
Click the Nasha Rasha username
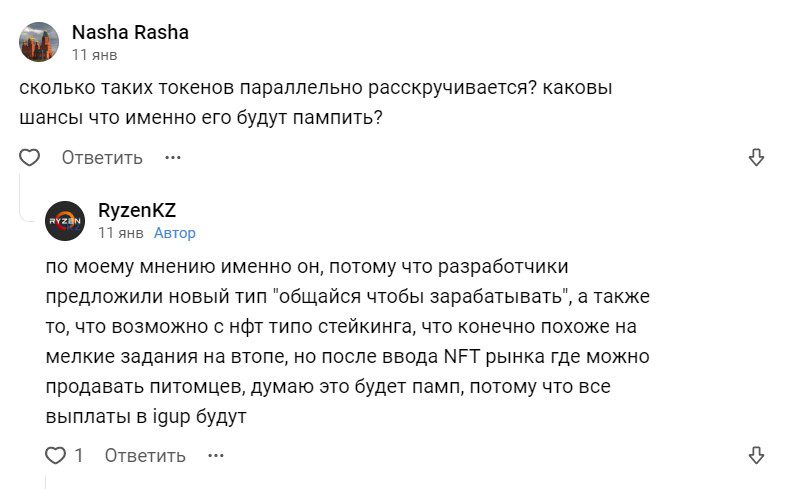130,32
